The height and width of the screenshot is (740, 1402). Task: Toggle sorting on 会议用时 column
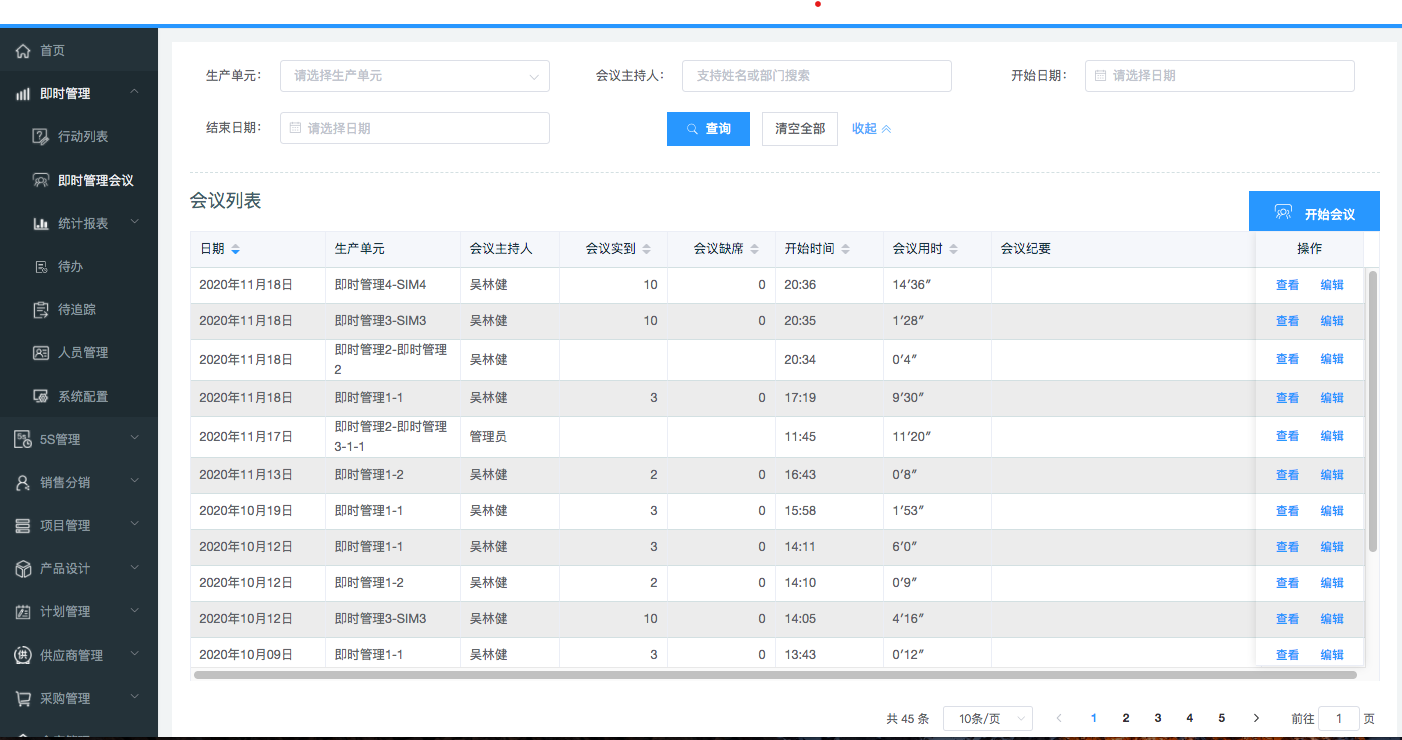tap(953, 249)
